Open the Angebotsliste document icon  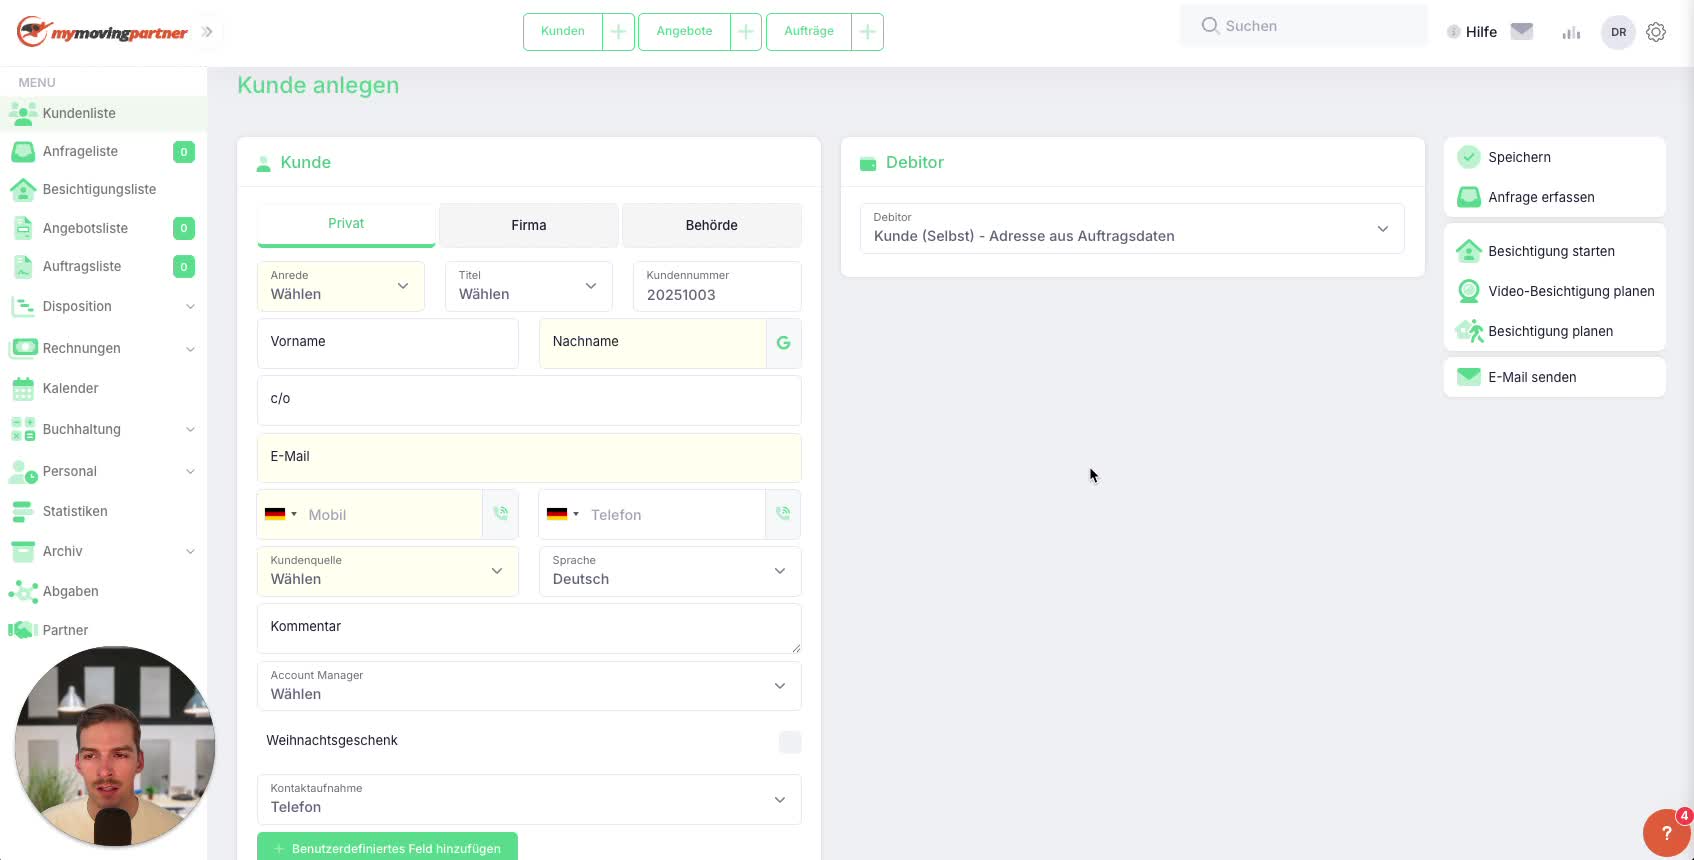point(23,228)
